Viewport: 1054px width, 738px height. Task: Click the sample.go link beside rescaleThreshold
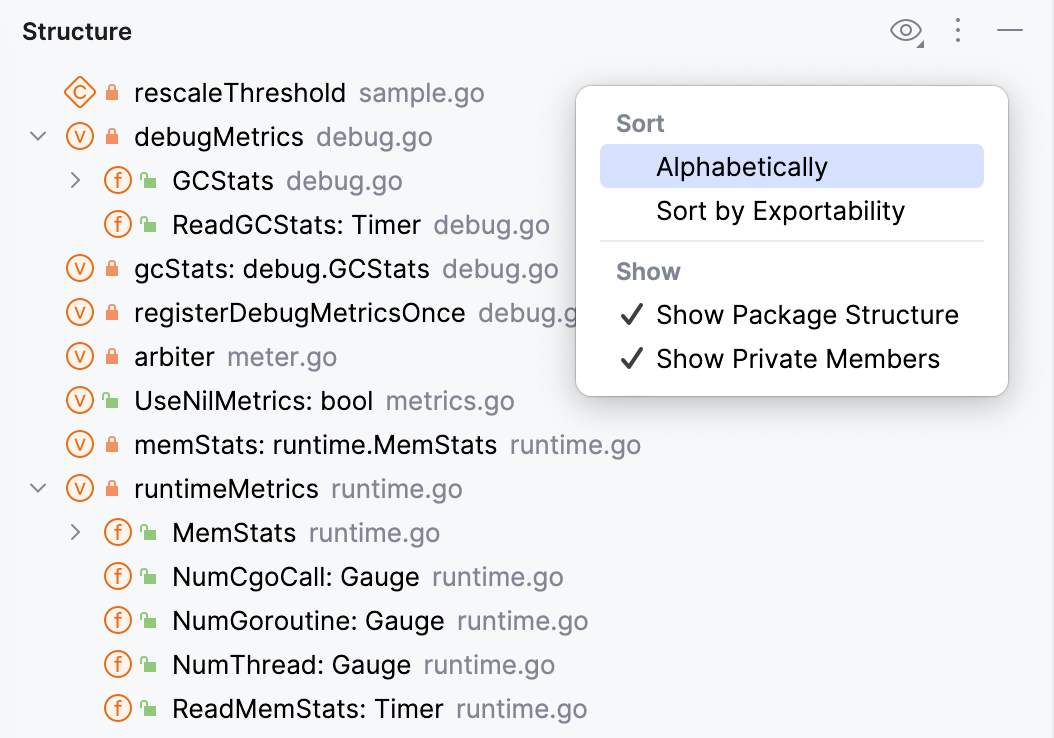click(421, 92)
